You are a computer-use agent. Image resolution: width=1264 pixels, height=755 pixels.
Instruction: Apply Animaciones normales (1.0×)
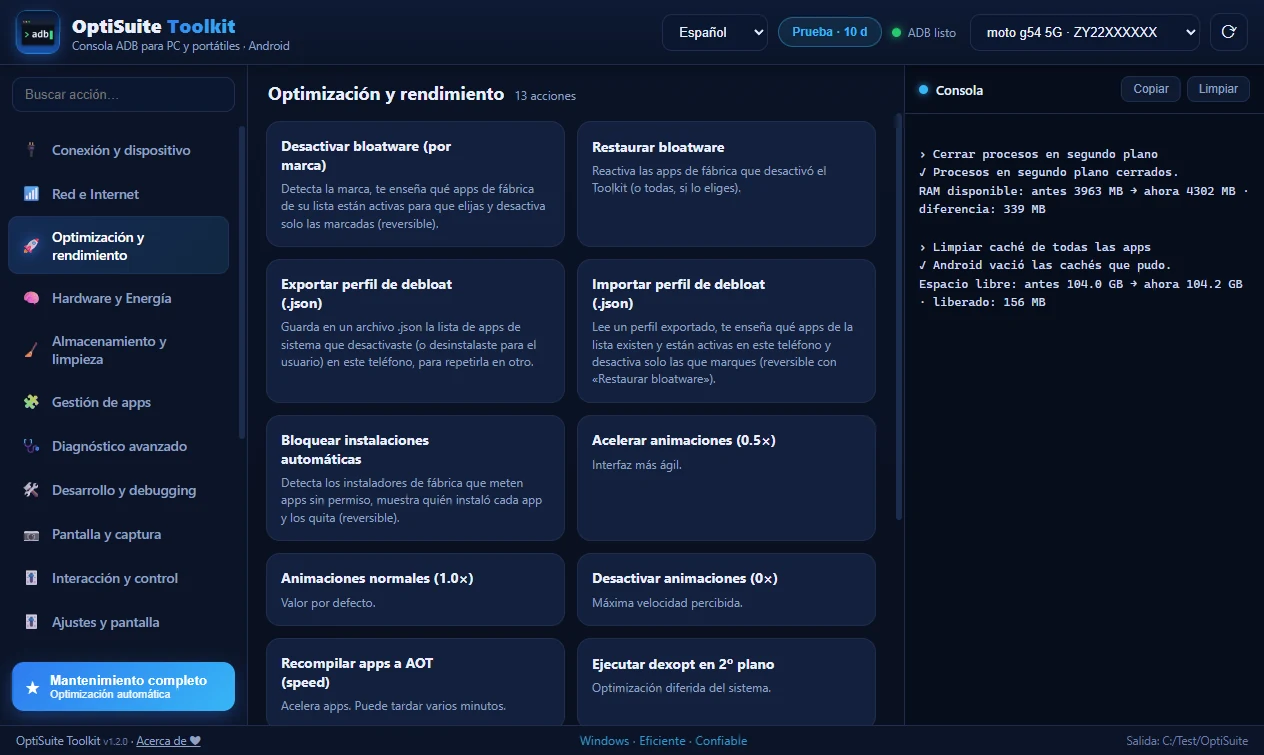pos(415,590)
